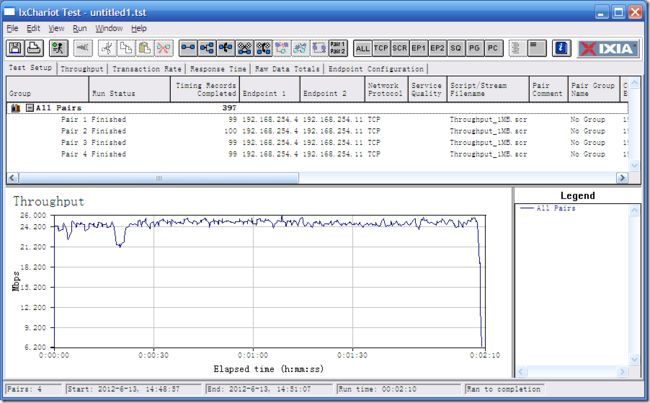Toggle the SQ service quality button

tap(456, 48)
